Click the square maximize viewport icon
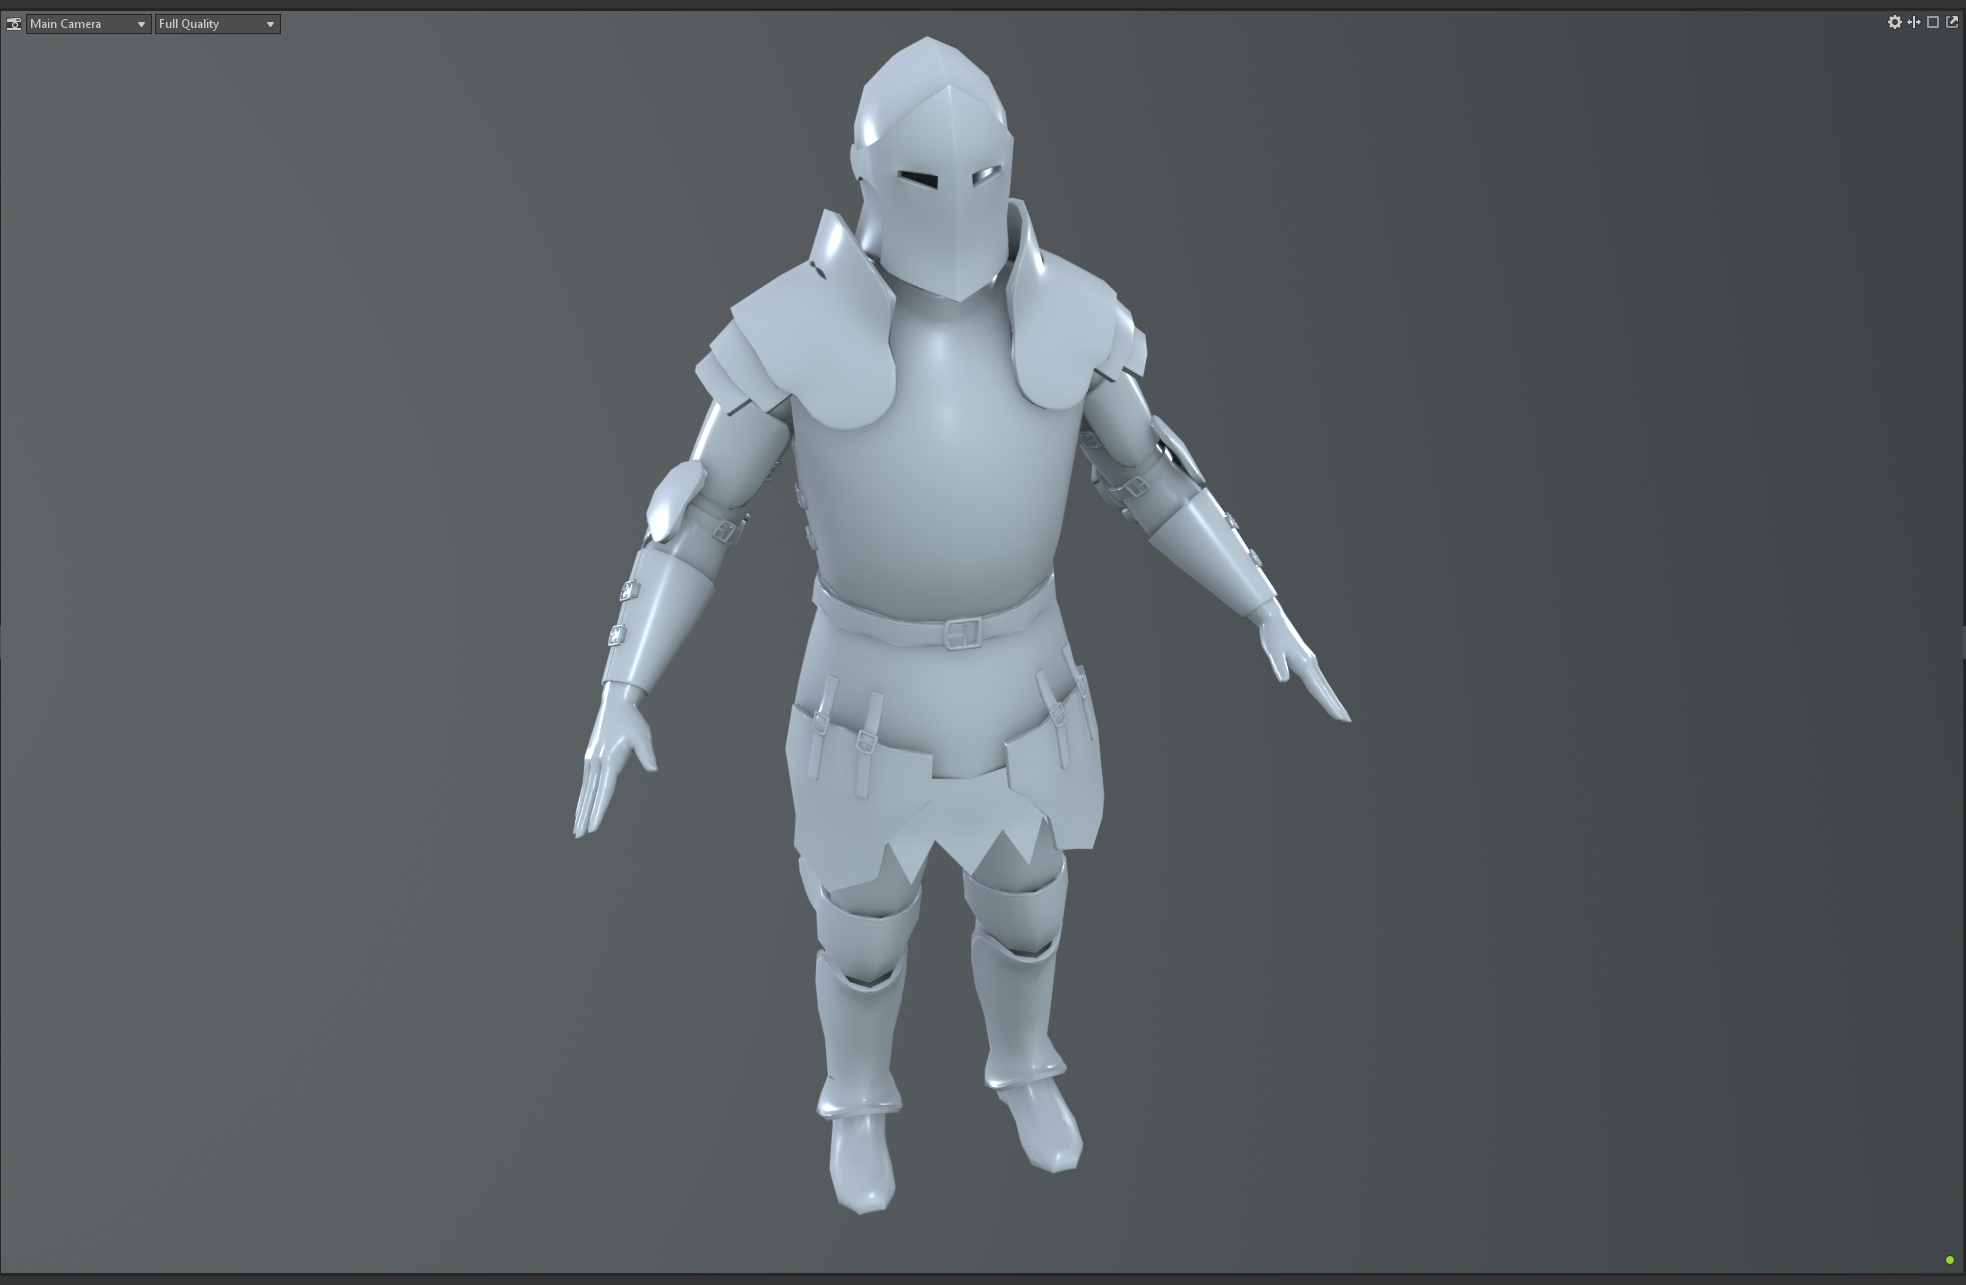1966x1285 pixels. [x=1933, y=22]
